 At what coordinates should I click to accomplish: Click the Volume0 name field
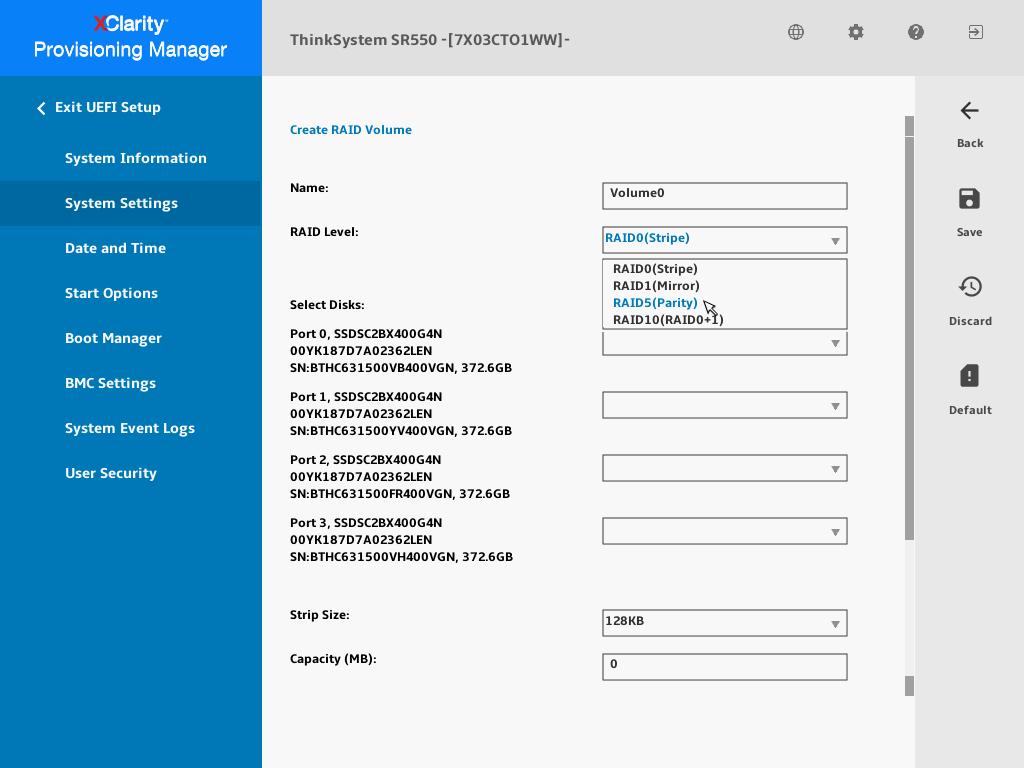click(x=724, y=196)
